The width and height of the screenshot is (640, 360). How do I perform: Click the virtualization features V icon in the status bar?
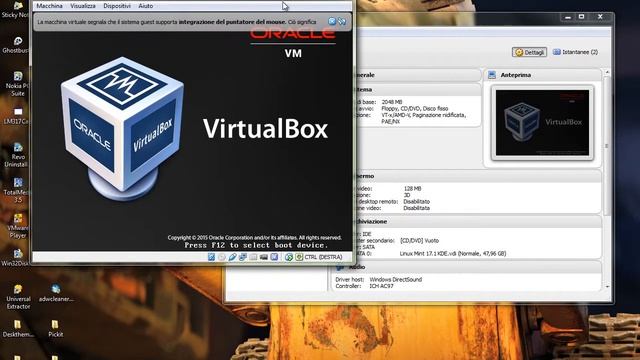(274, 257)
